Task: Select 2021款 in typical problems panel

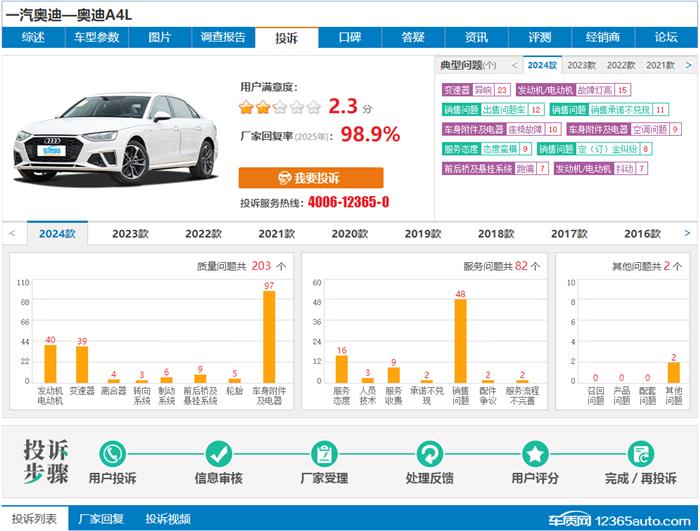Action: [660, 65]
